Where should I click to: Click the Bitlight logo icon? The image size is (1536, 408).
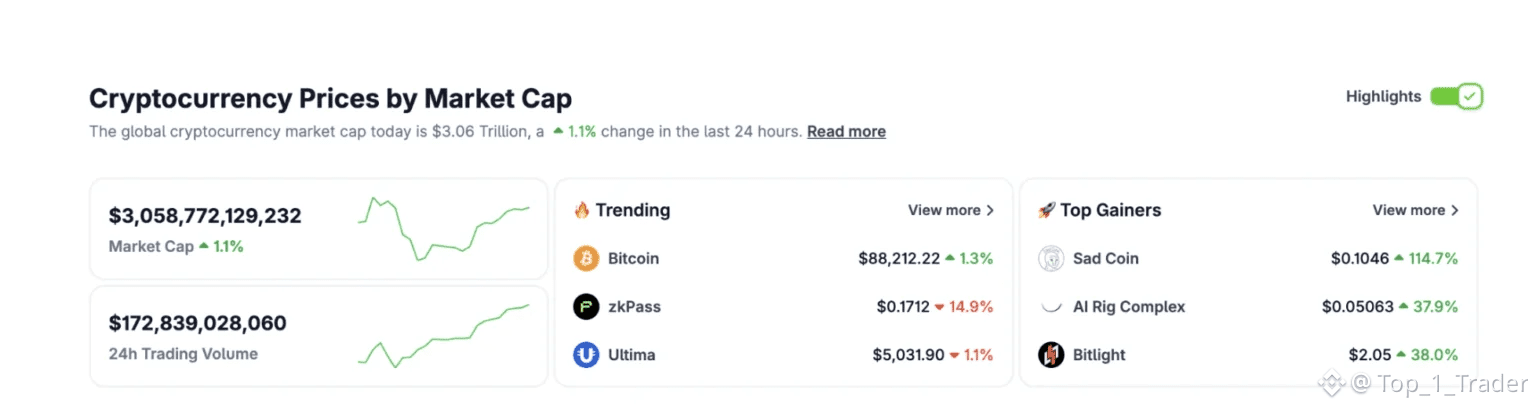tap(1051, 354)
